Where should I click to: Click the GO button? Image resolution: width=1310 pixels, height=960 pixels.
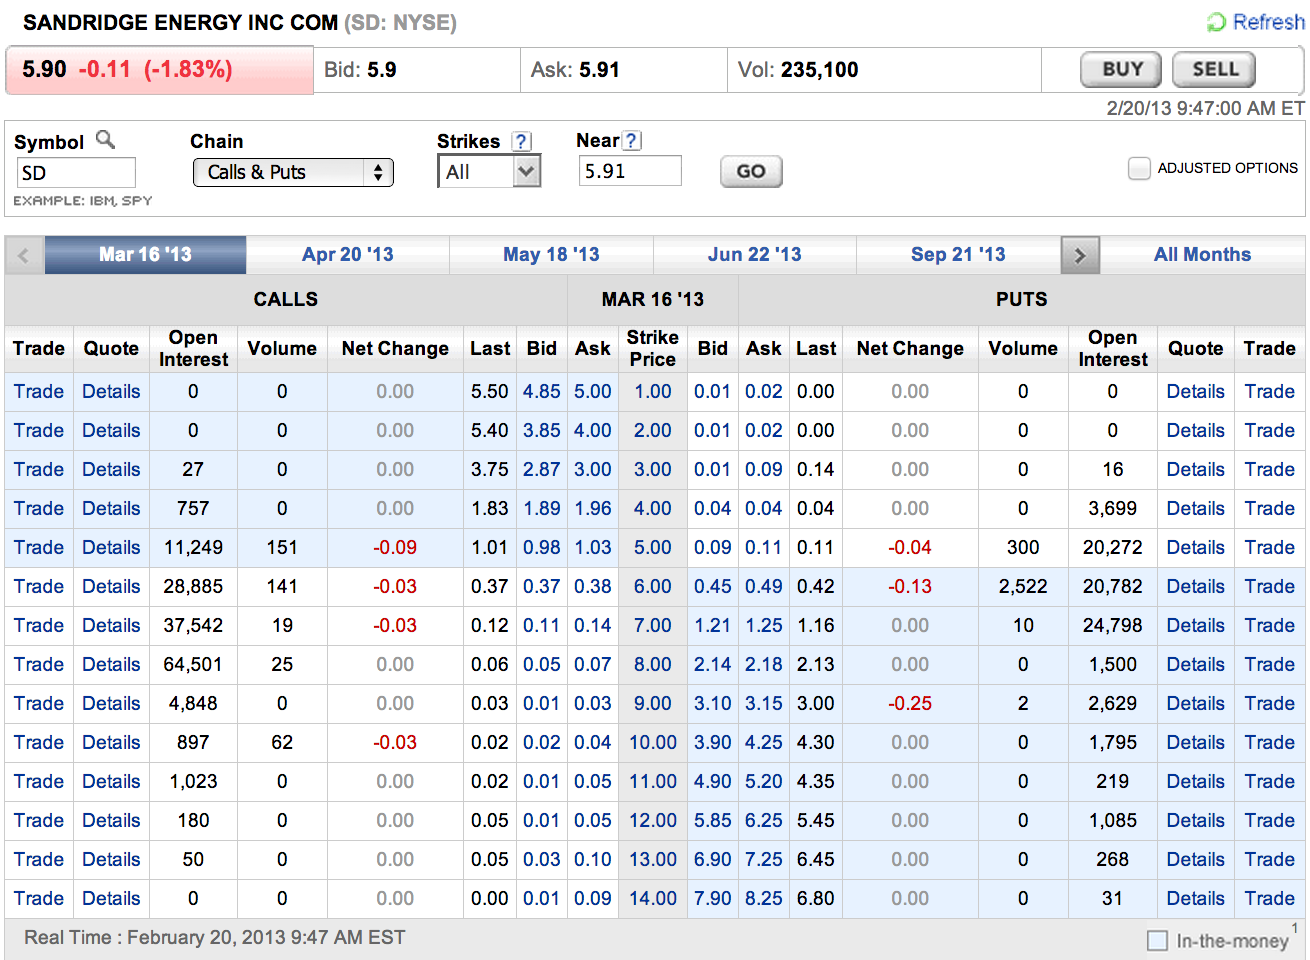tap(751, 172)
